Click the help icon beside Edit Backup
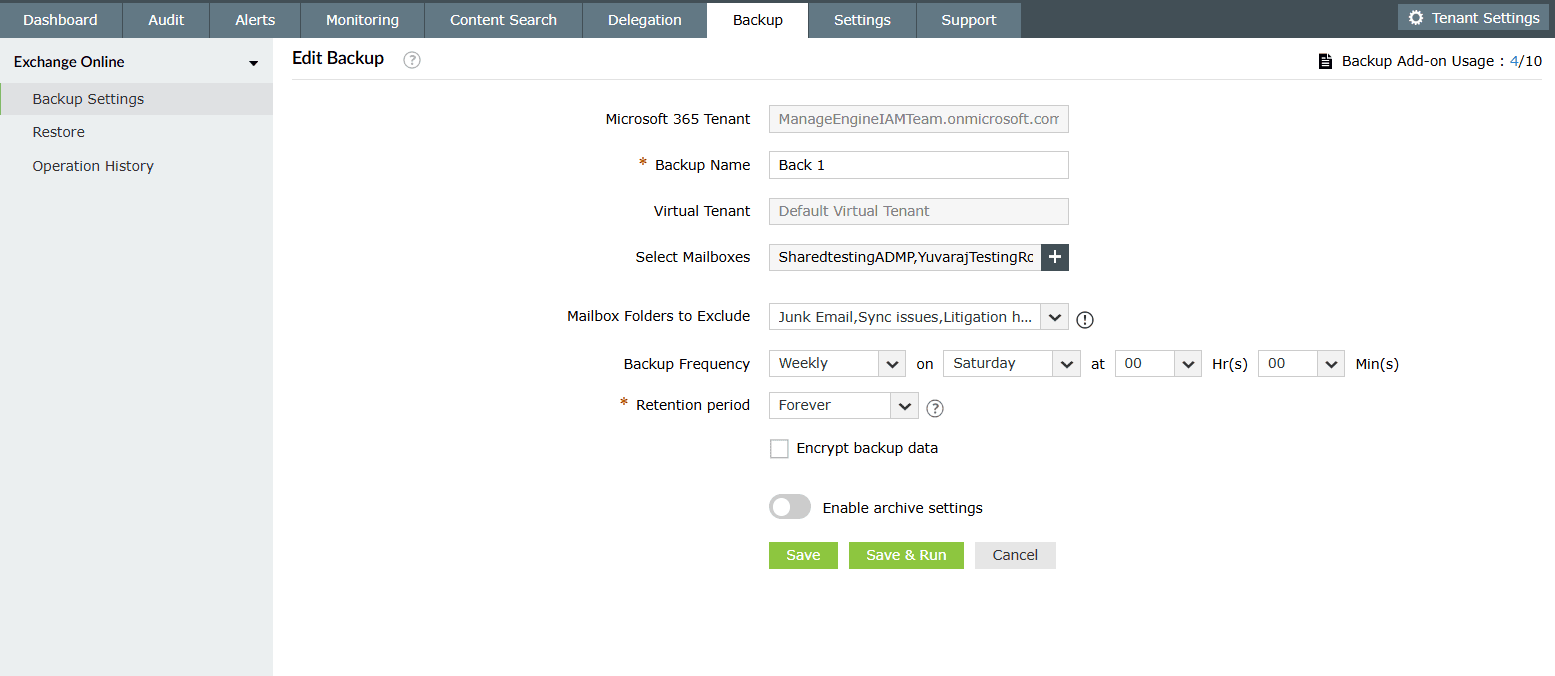 coord(412,60)
